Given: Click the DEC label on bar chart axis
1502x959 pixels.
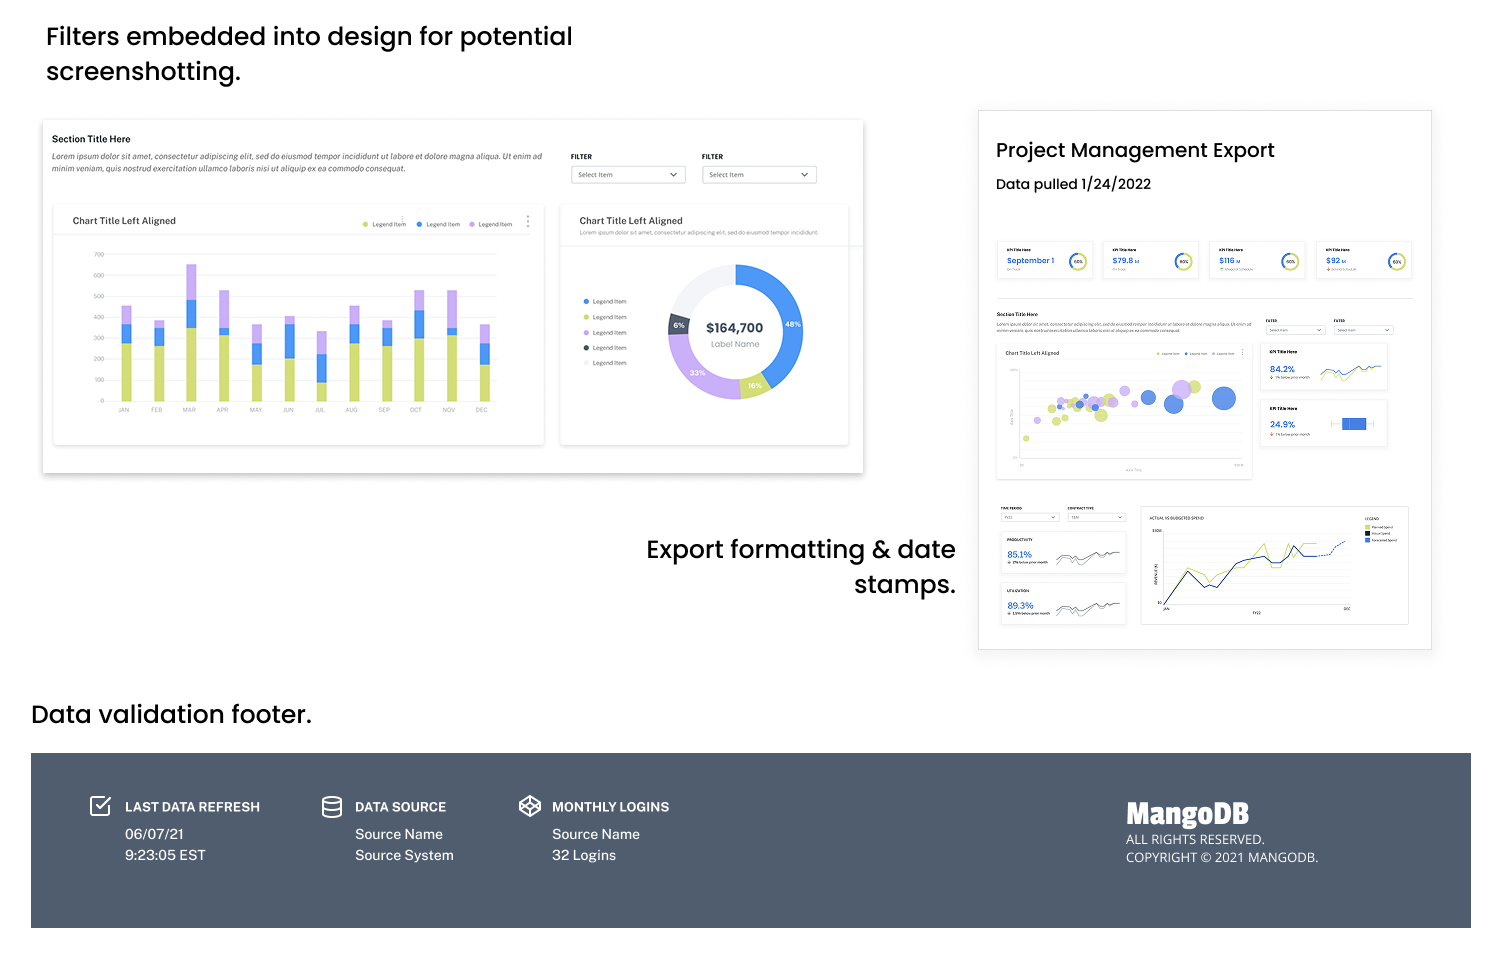Looking at the screenshot, I should (482, 410).
